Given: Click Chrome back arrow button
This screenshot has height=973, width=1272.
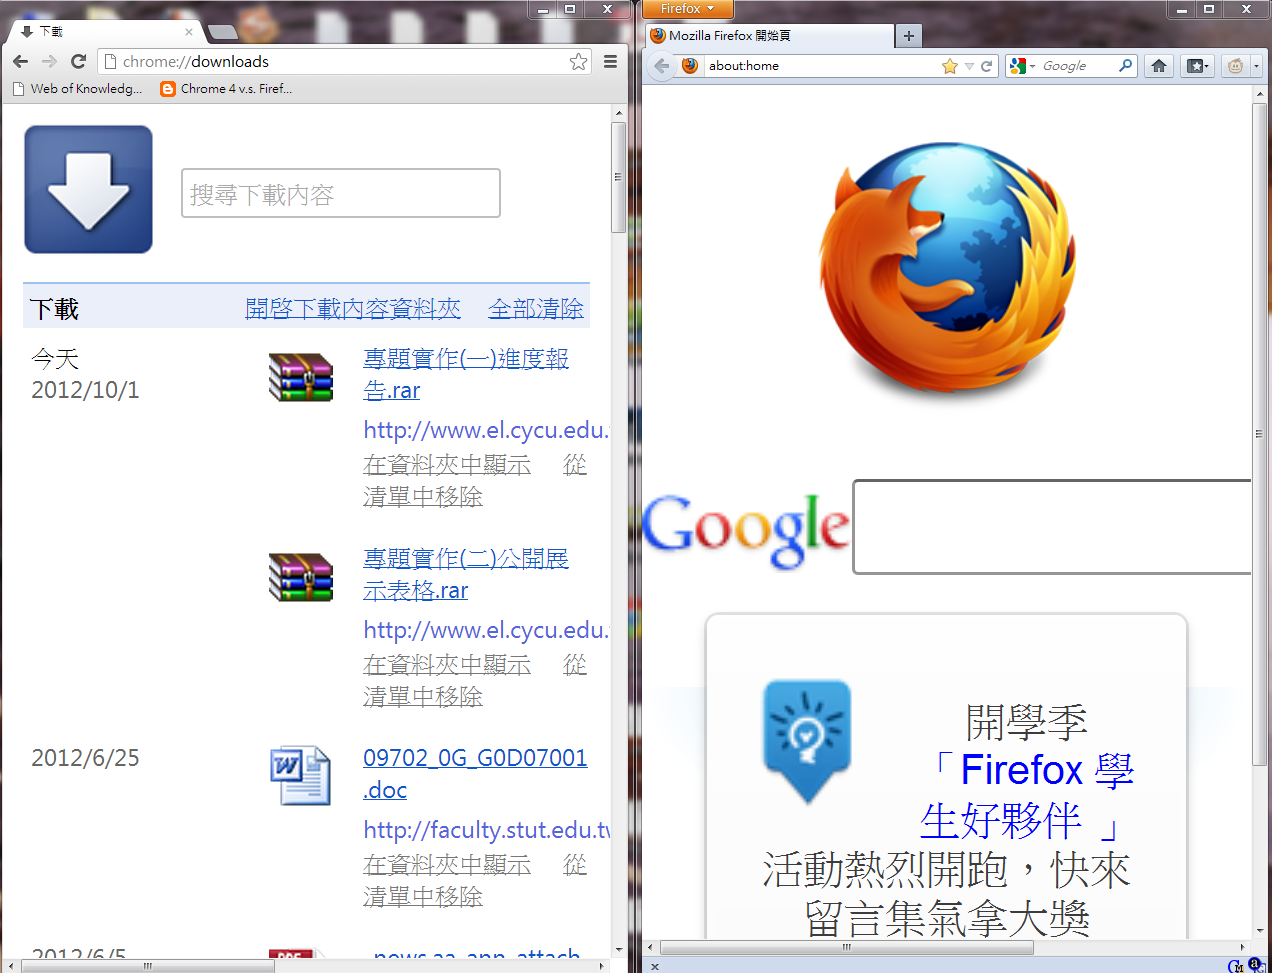Looking at the screenshot, I should (21, 62).
